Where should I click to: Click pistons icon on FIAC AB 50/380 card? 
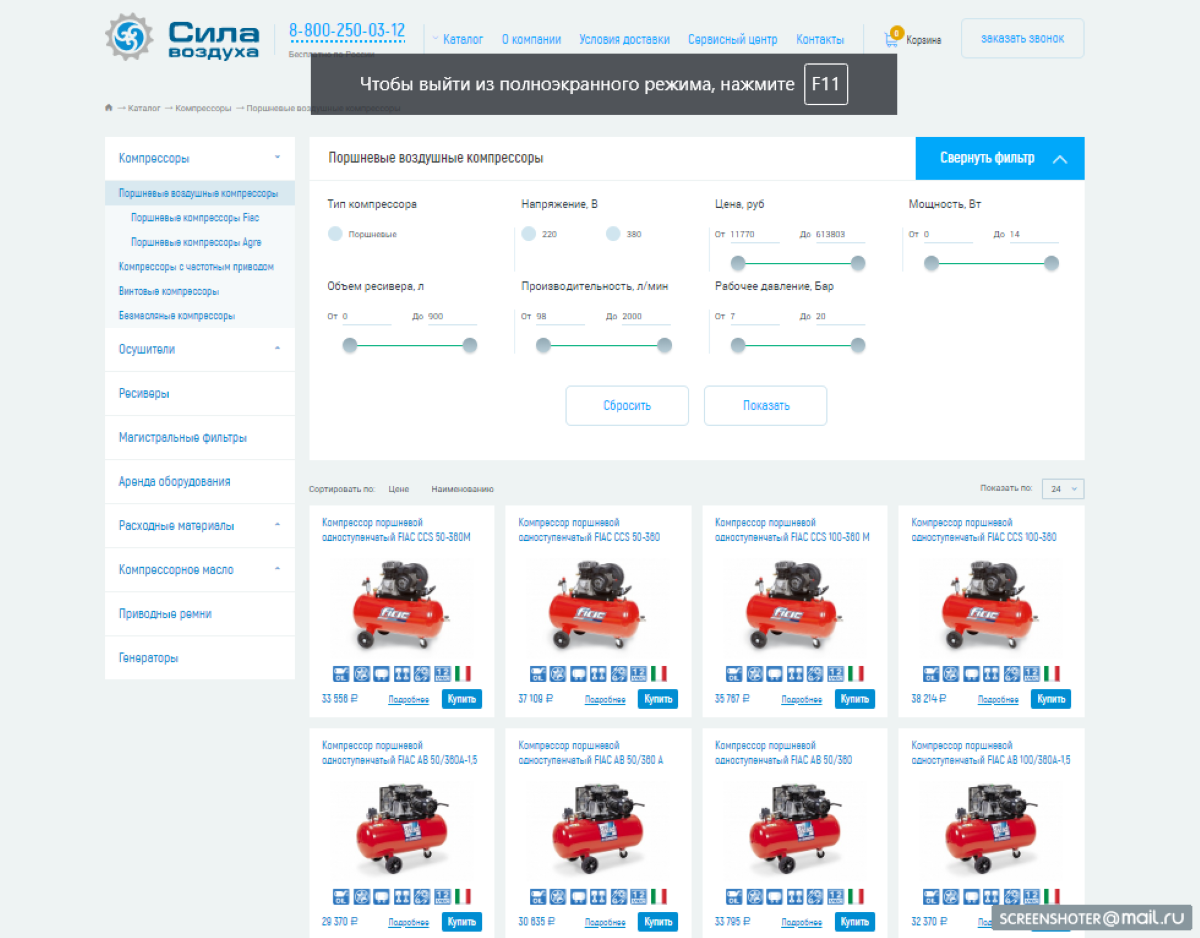[x=795, y=897]
